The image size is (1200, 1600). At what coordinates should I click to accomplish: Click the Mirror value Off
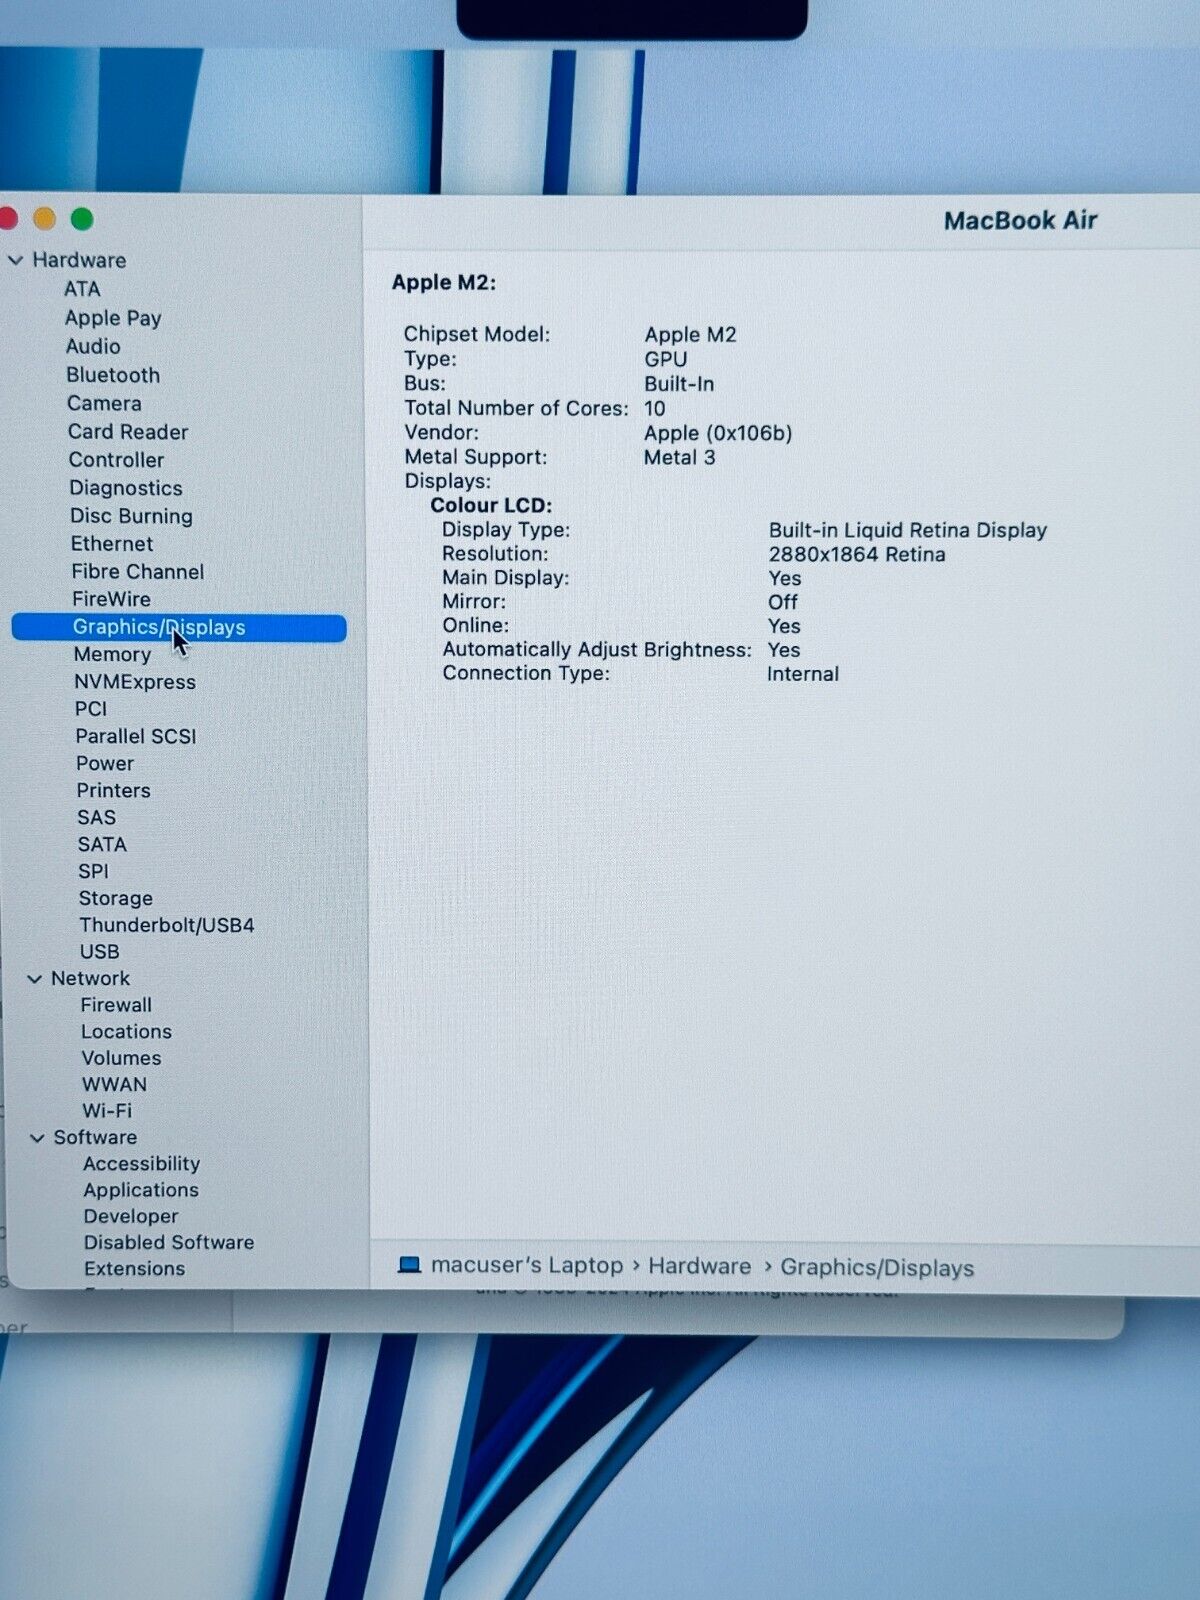tap(783, 602)
